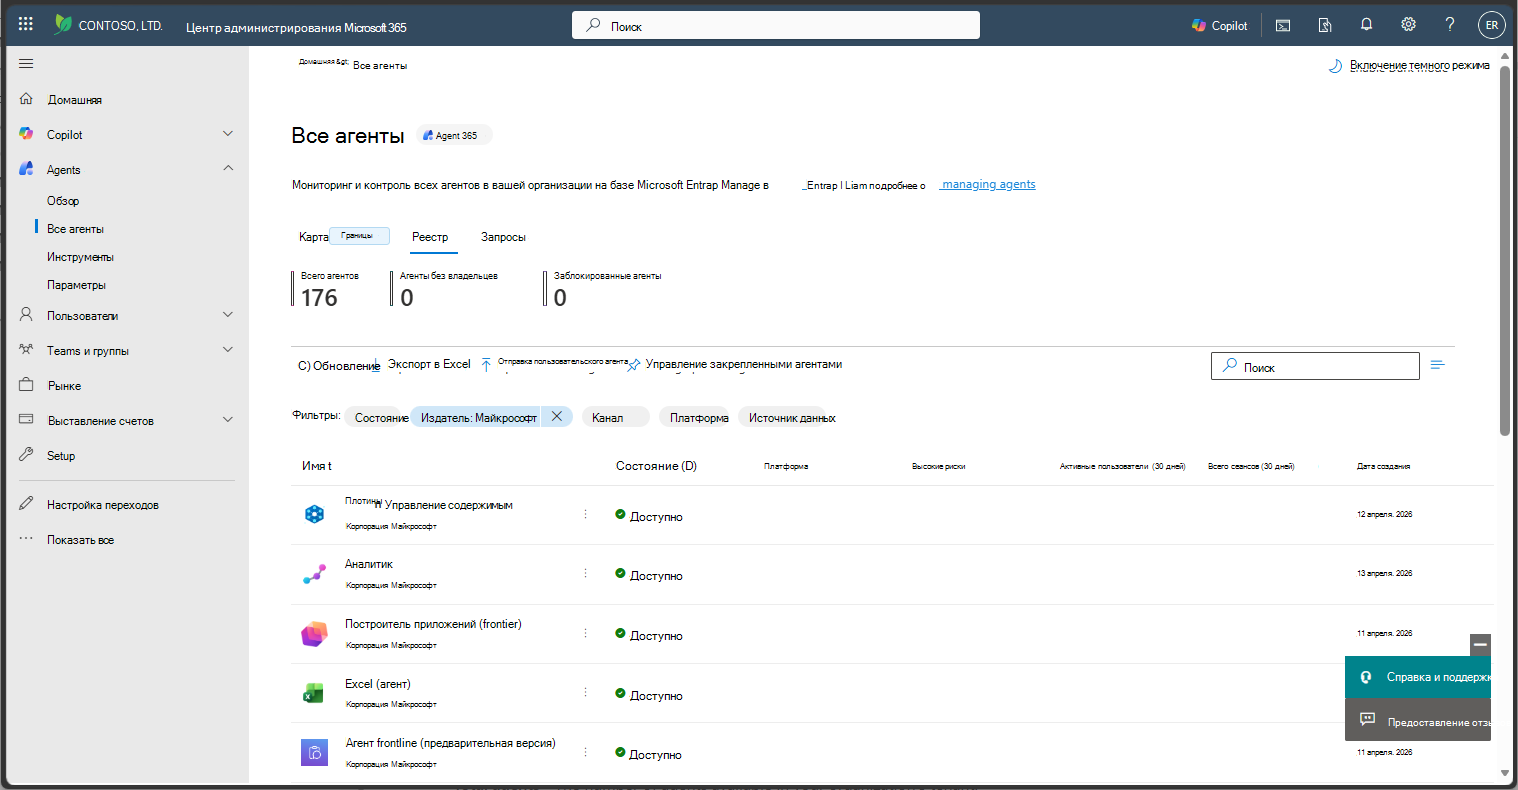Click the top Поиск search box

pos(776,26)
